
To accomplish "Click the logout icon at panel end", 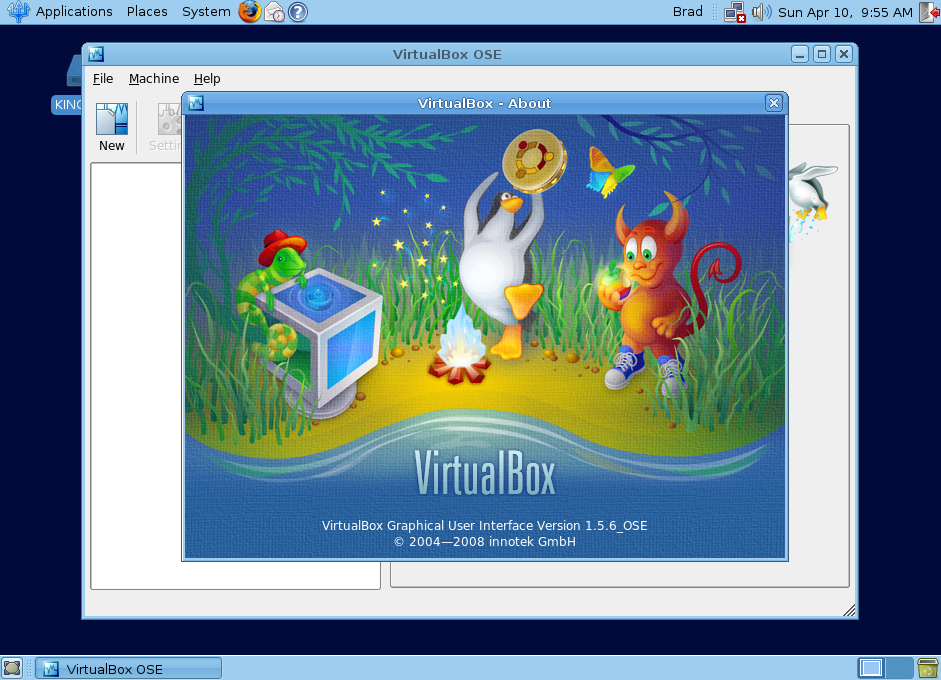I will tap(930, 12).
